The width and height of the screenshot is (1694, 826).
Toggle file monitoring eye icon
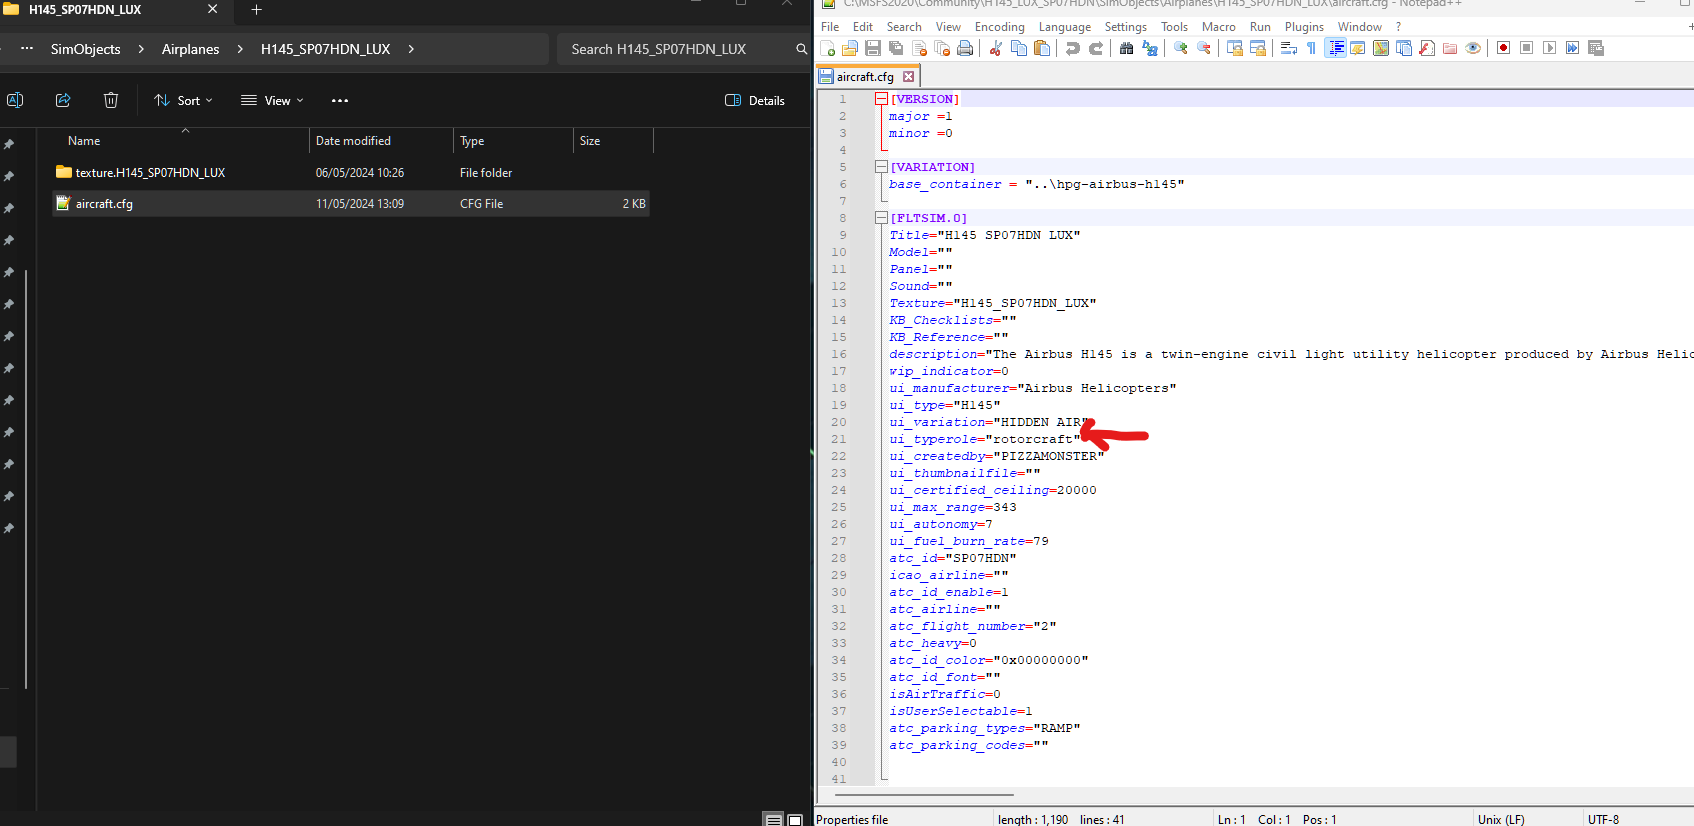click(1473, 48)
